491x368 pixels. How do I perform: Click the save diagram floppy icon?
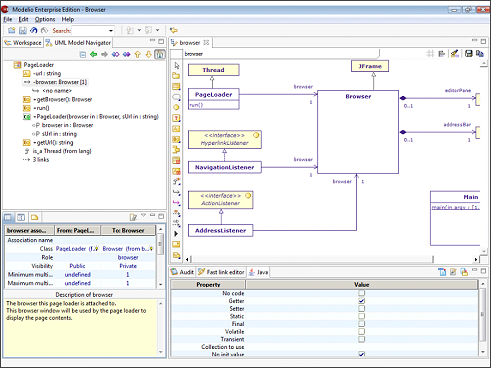coord(469,53)
